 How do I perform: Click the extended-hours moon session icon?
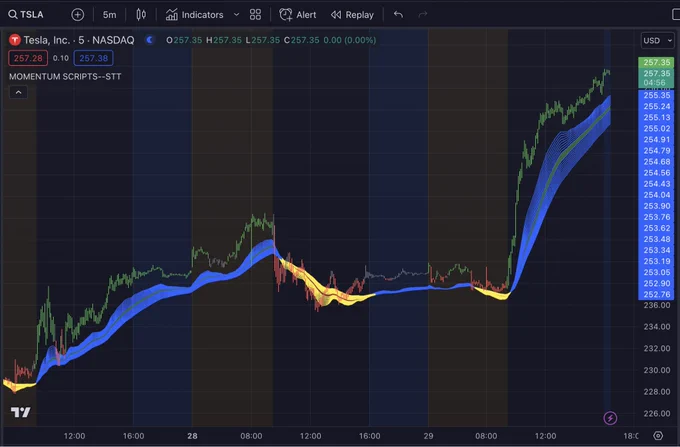(x=150, y=40)
